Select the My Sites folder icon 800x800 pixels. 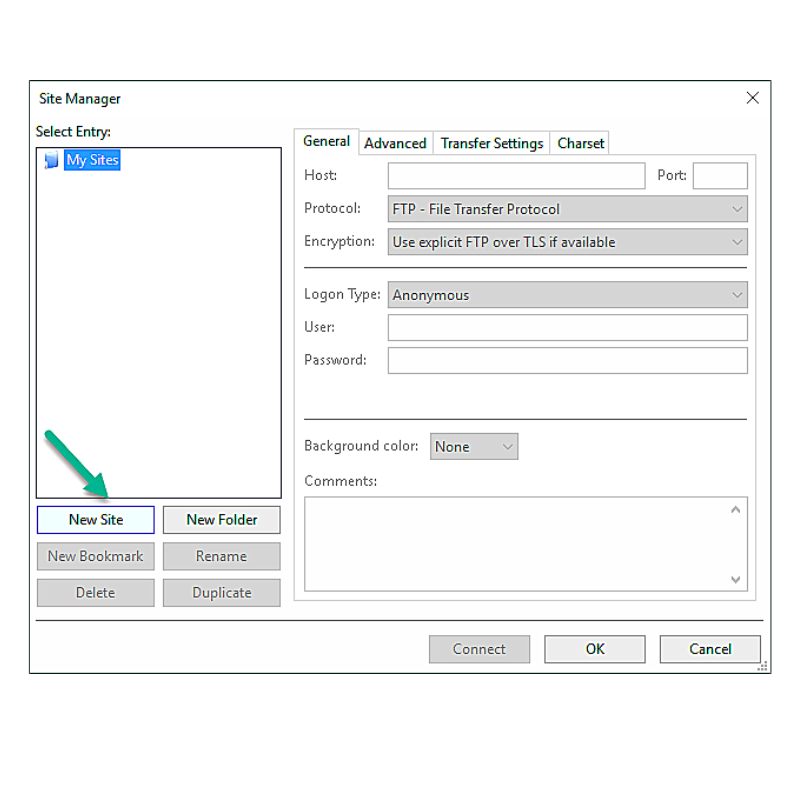pyautogui.click(x=50, y=160)
